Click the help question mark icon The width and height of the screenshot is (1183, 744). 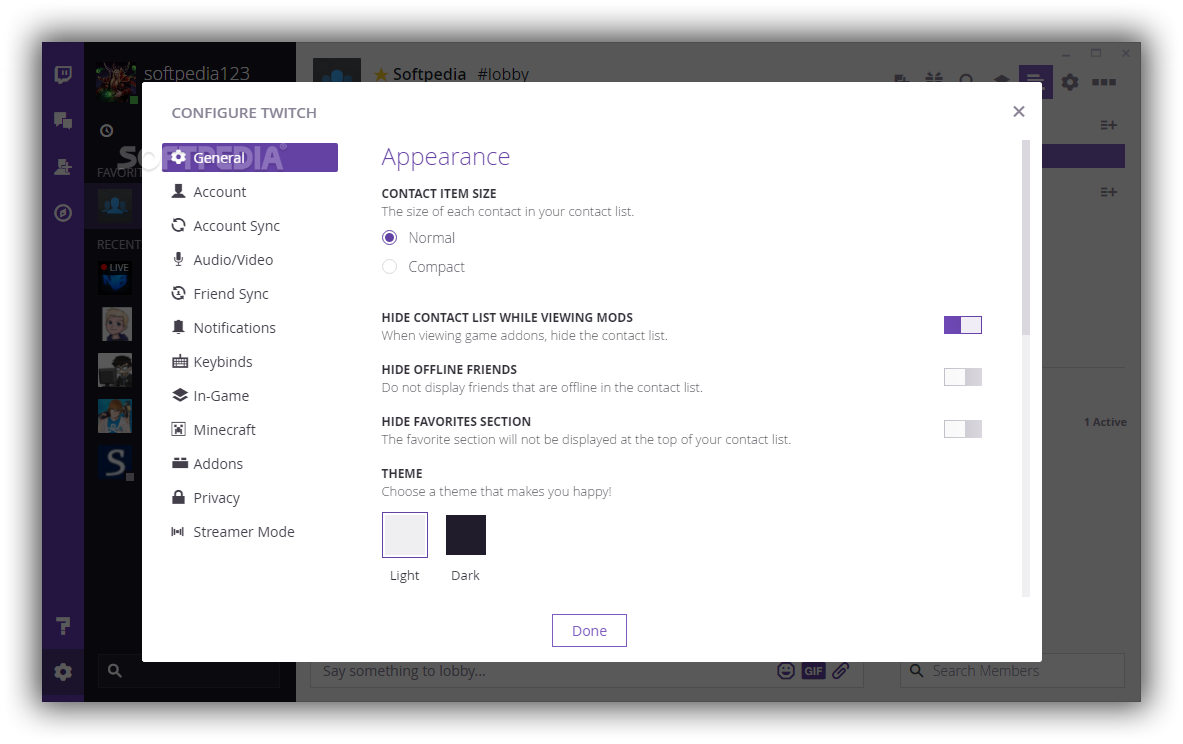click(63, 626)
